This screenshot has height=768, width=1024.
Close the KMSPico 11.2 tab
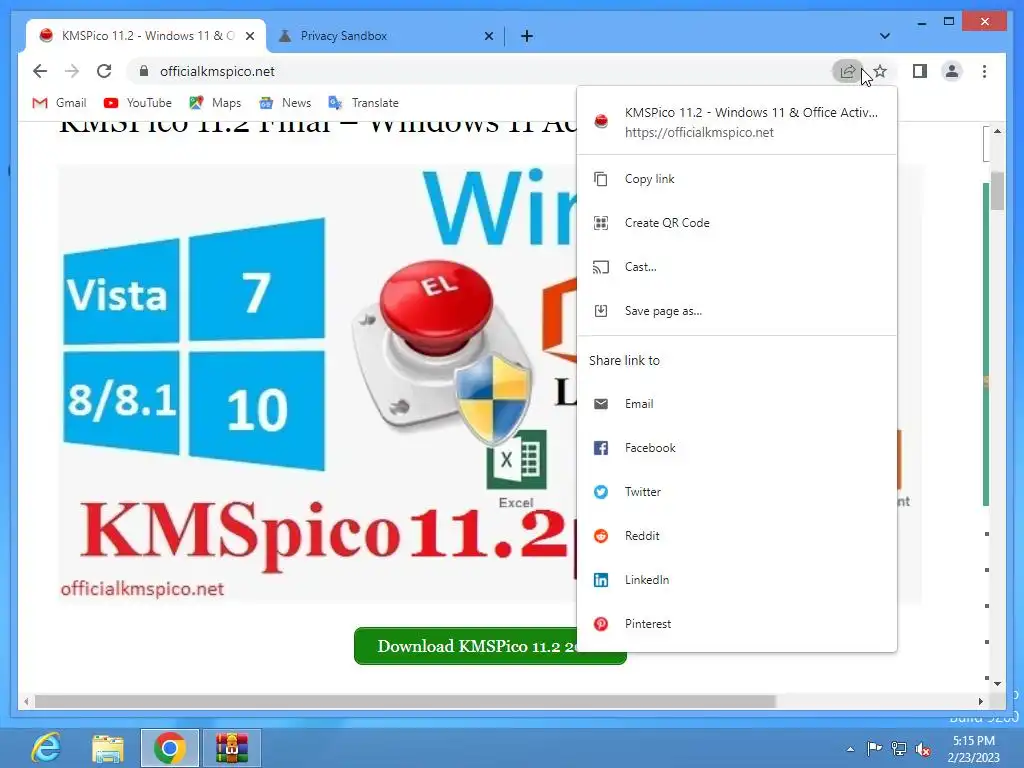[x=250, y=36]
